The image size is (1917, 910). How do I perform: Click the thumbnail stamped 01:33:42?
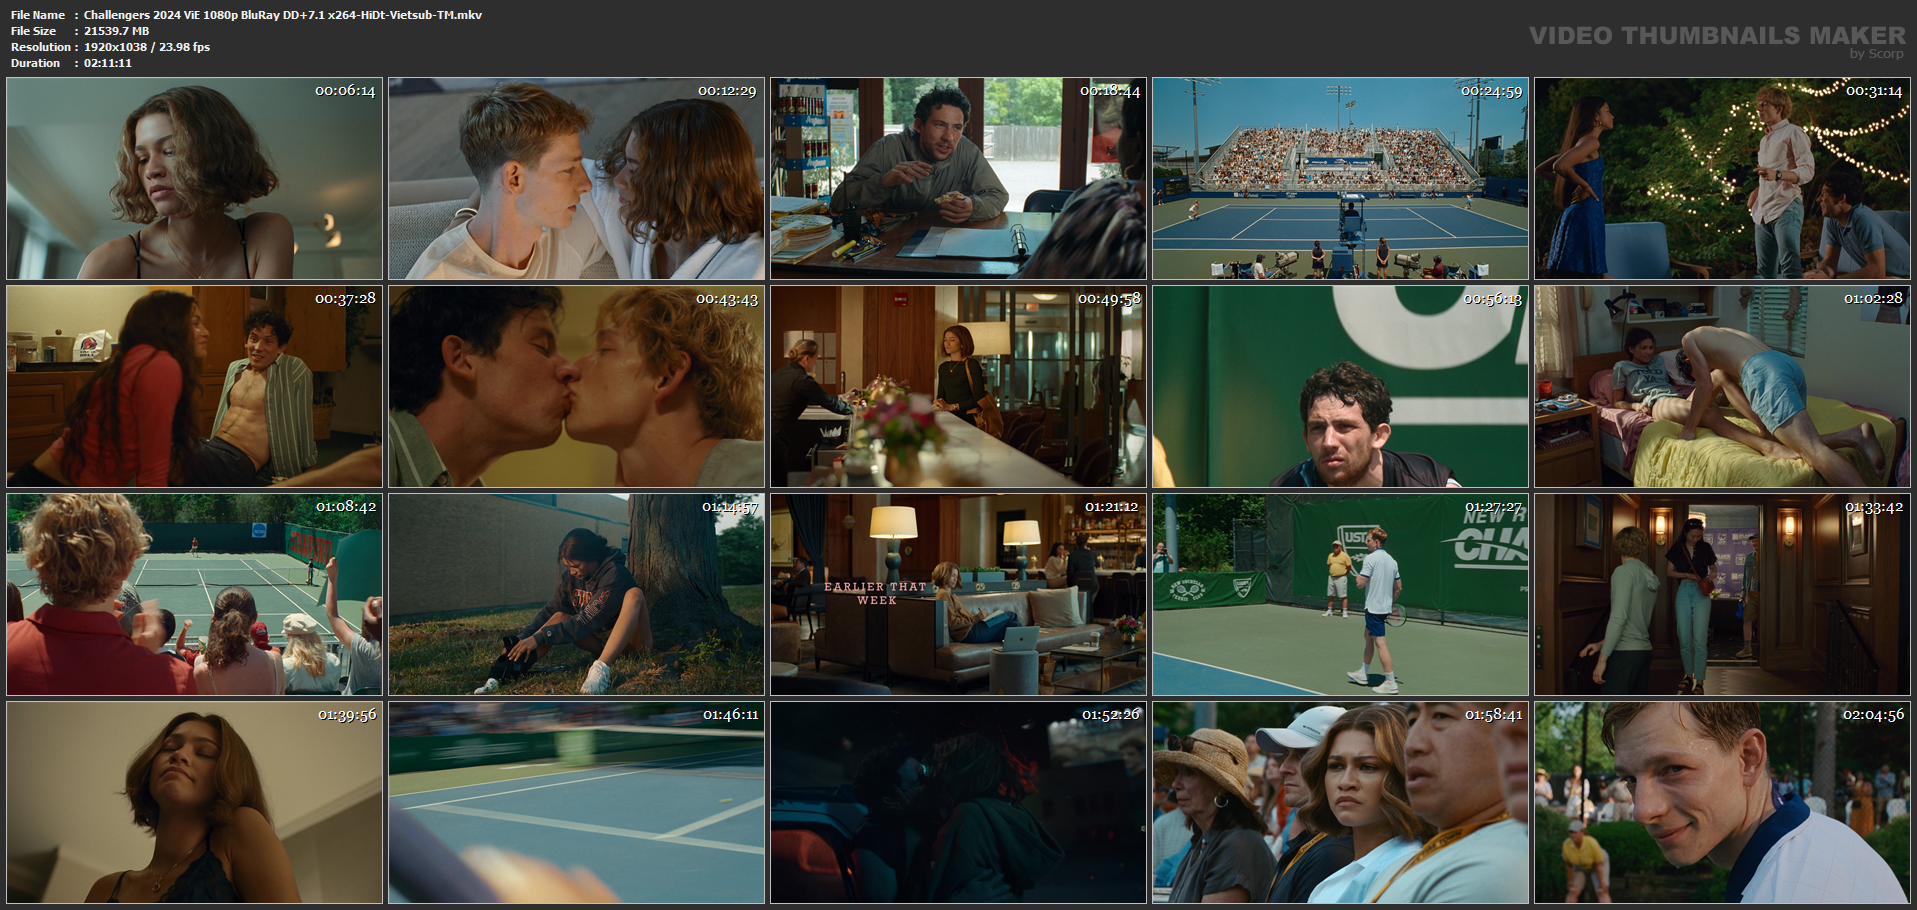[x=1723, y=594]
